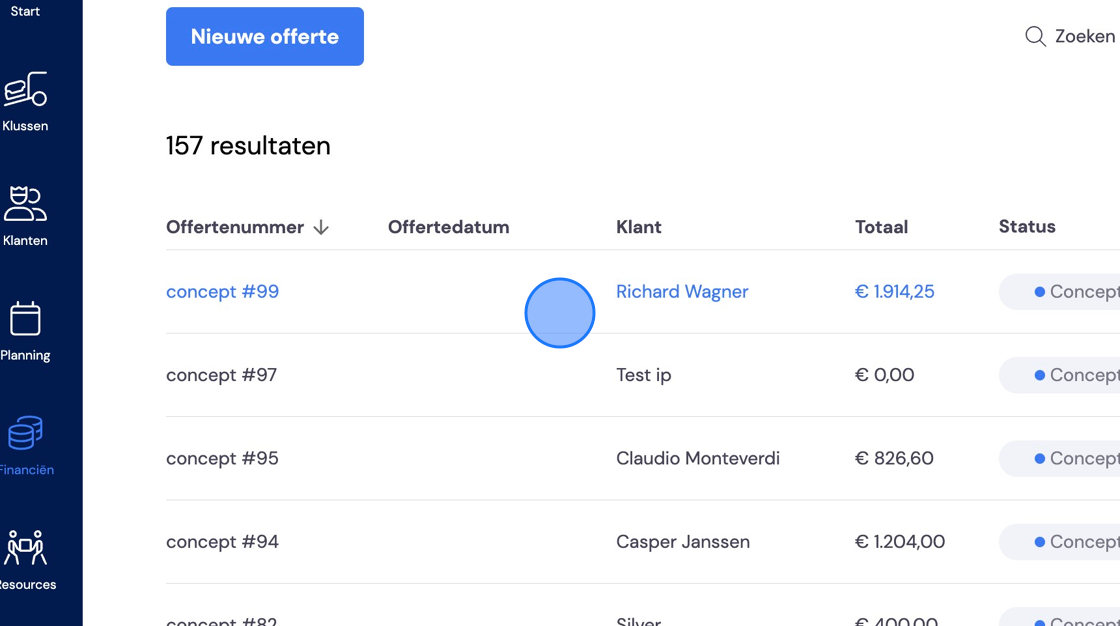The image size is (1120, 626).
Task: Open the Klussen section icon
Action: 25,89
